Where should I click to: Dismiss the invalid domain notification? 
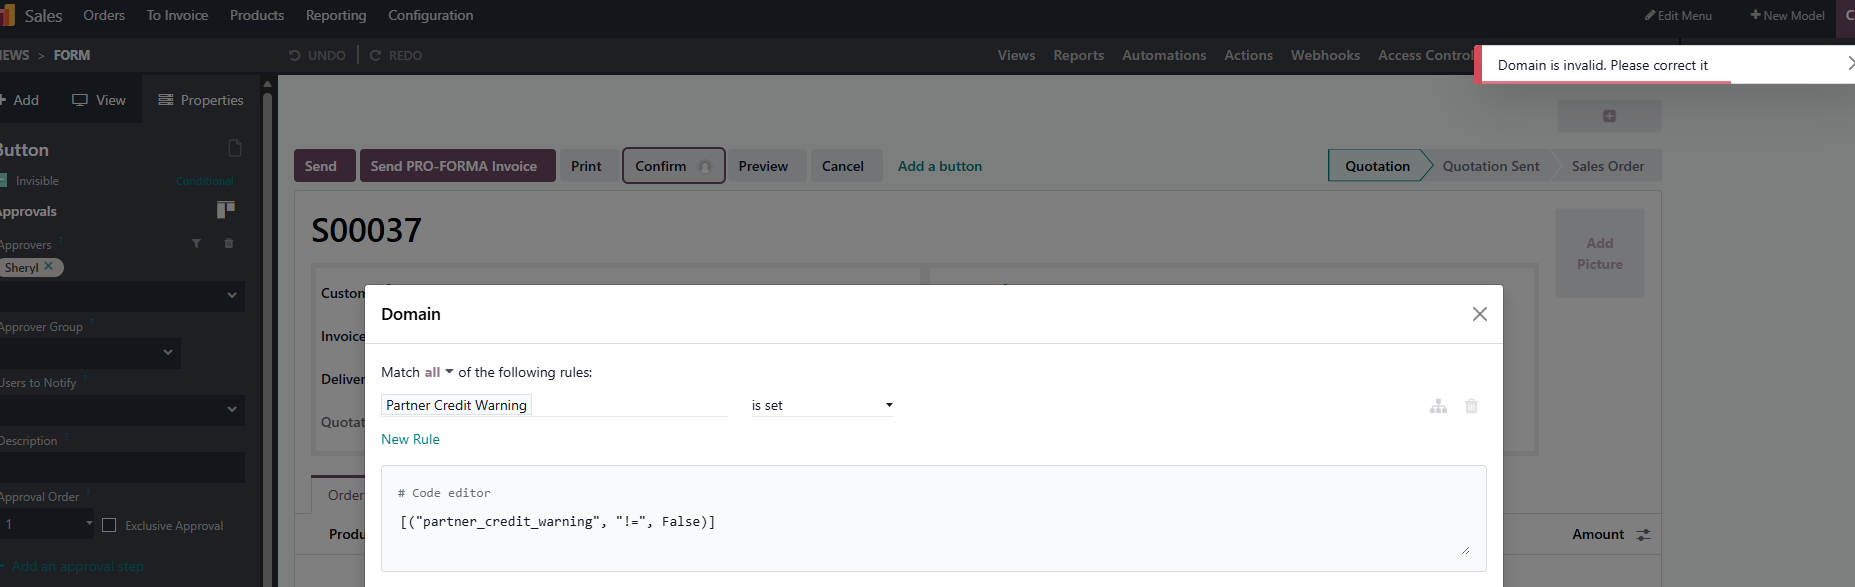1849,64
